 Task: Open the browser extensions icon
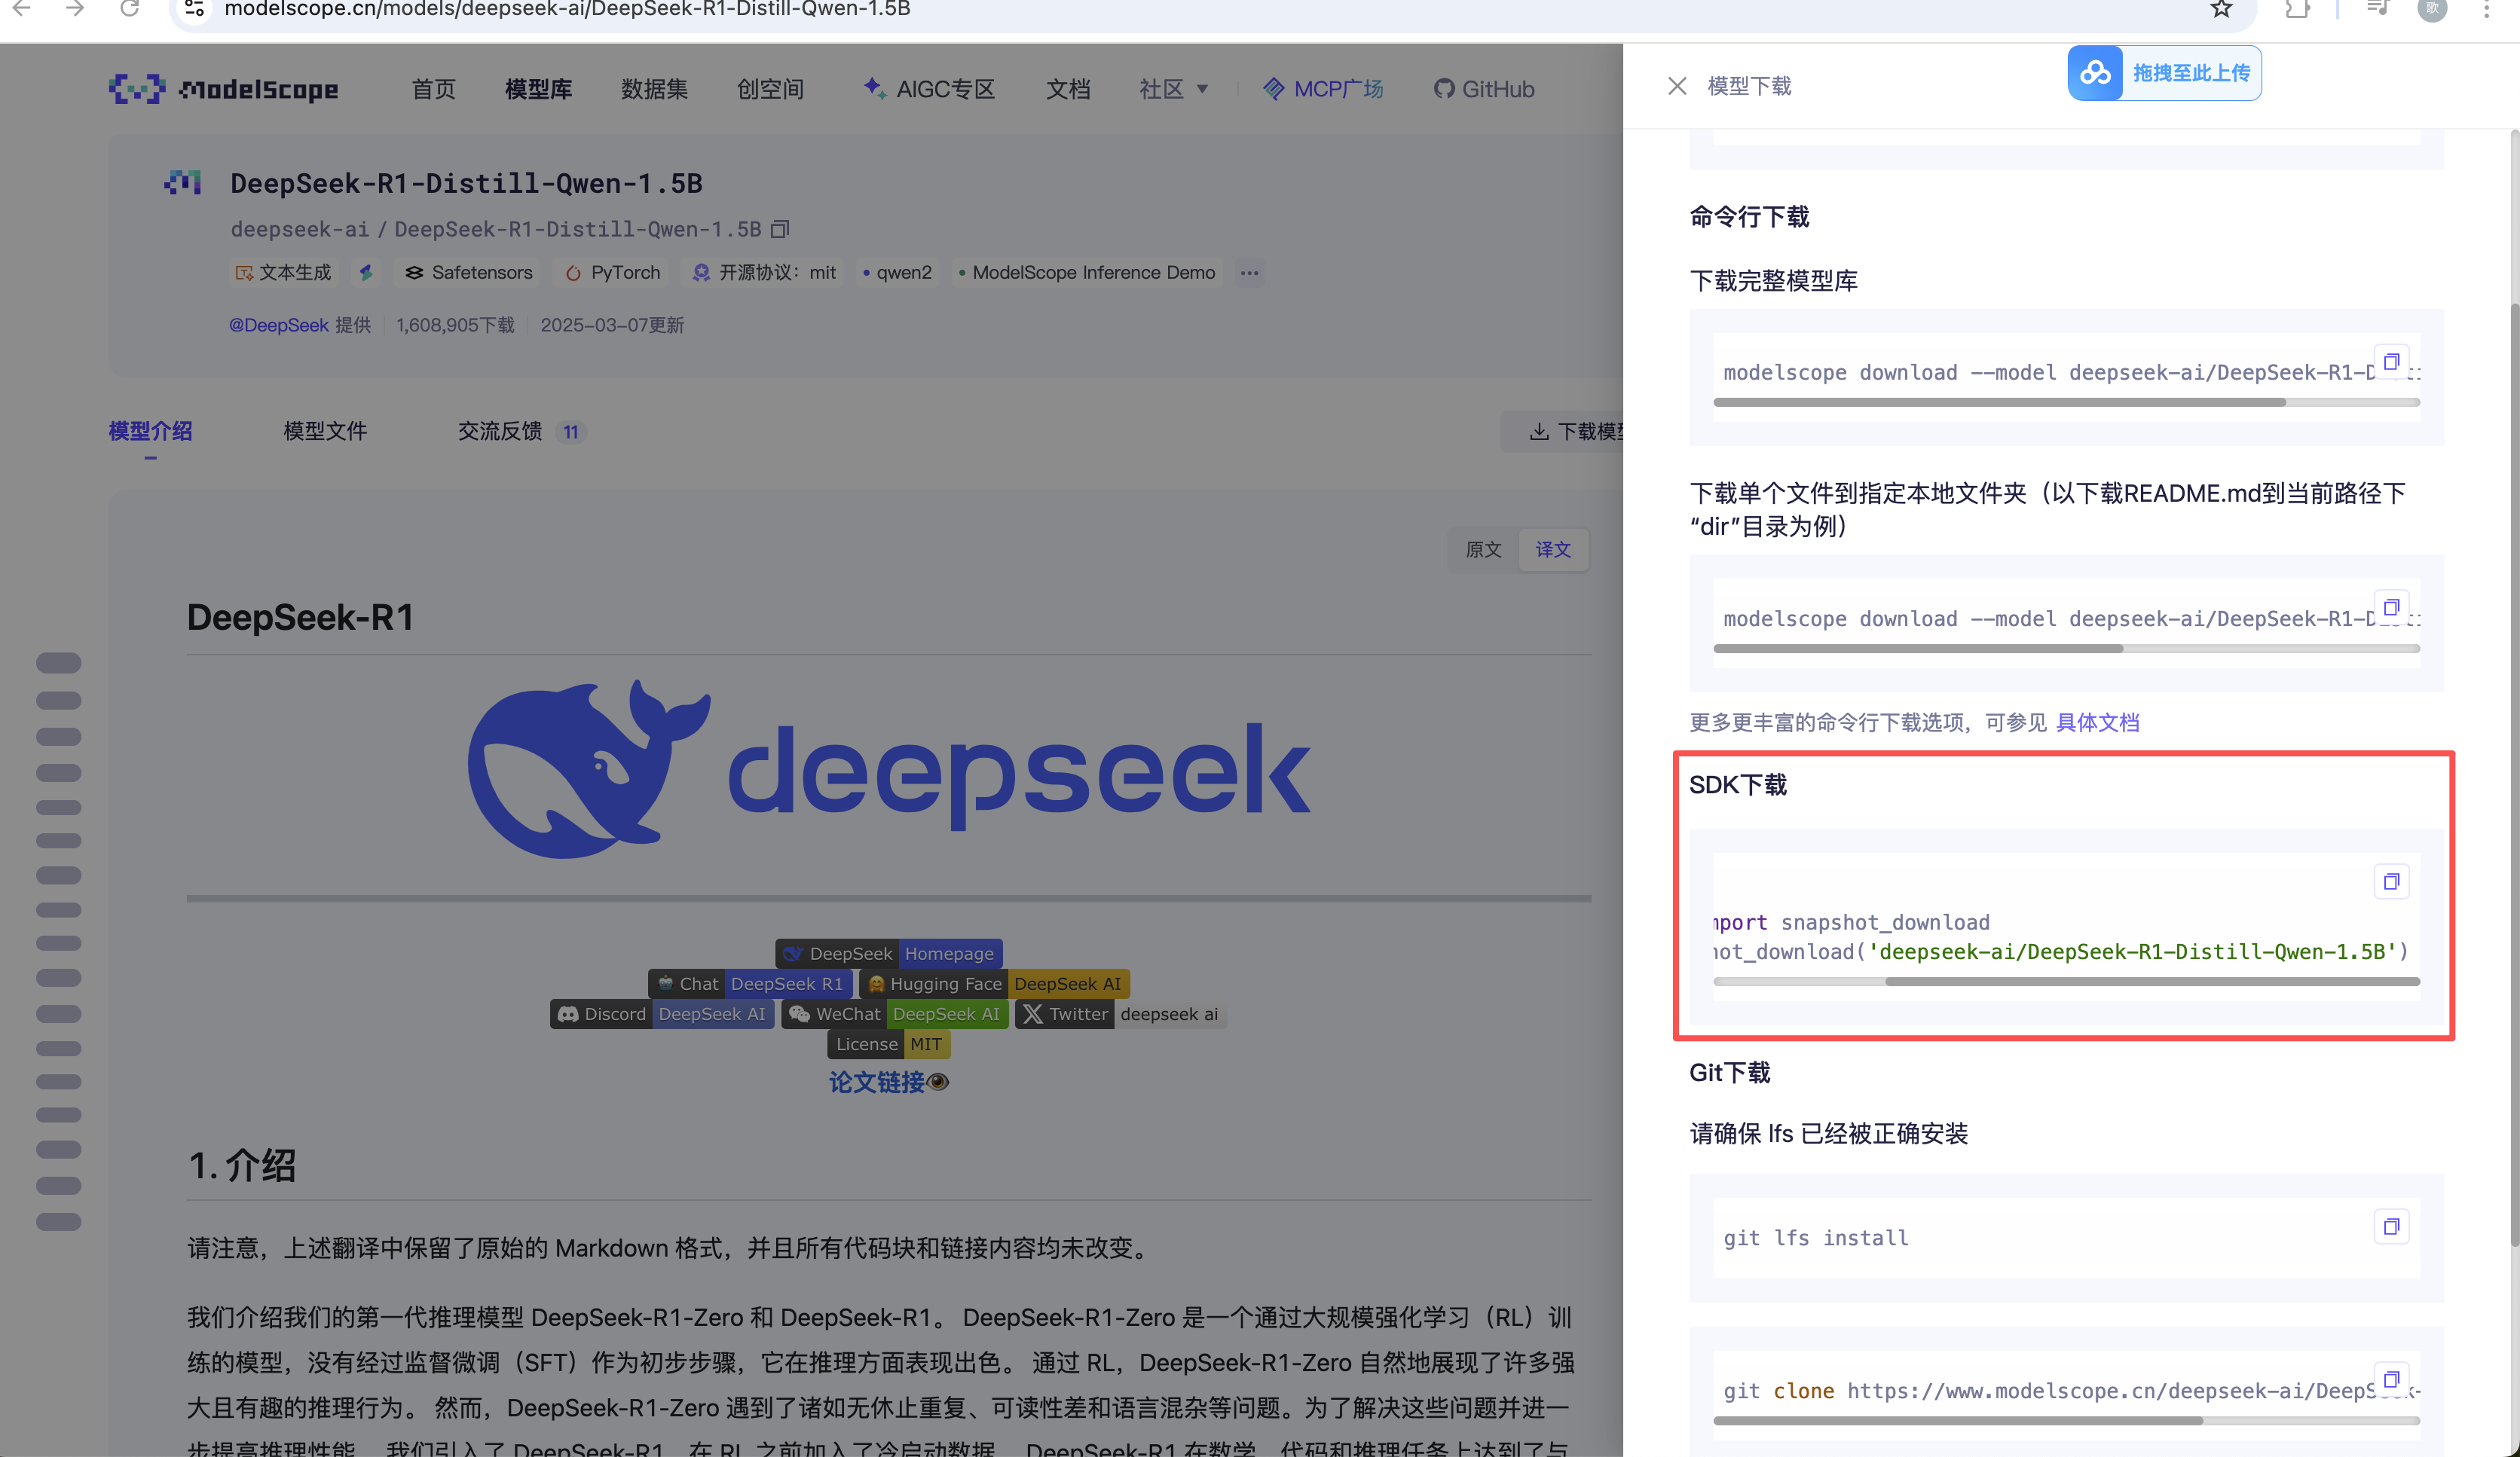(2297, 9)
